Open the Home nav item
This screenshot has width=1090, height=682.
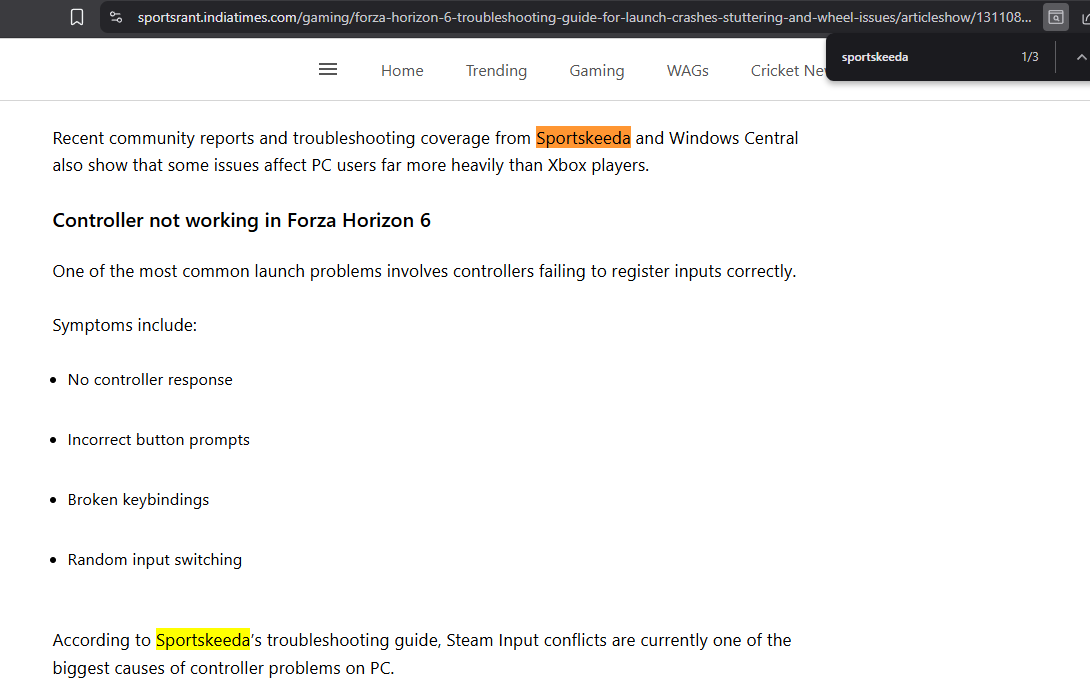coord(402,71)
